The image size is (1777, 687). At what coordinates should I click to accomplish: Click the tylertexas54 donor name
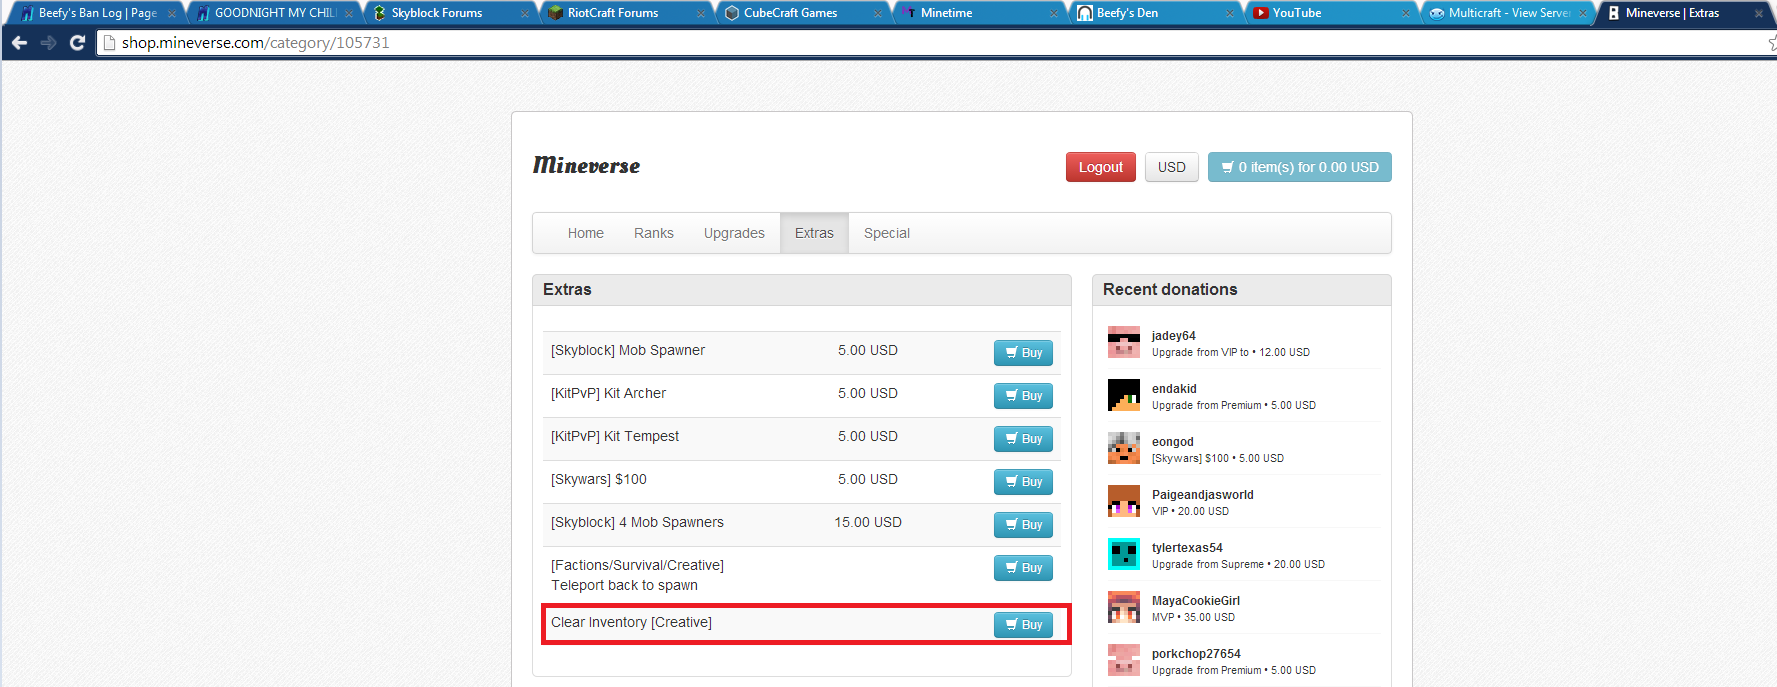1187,548
